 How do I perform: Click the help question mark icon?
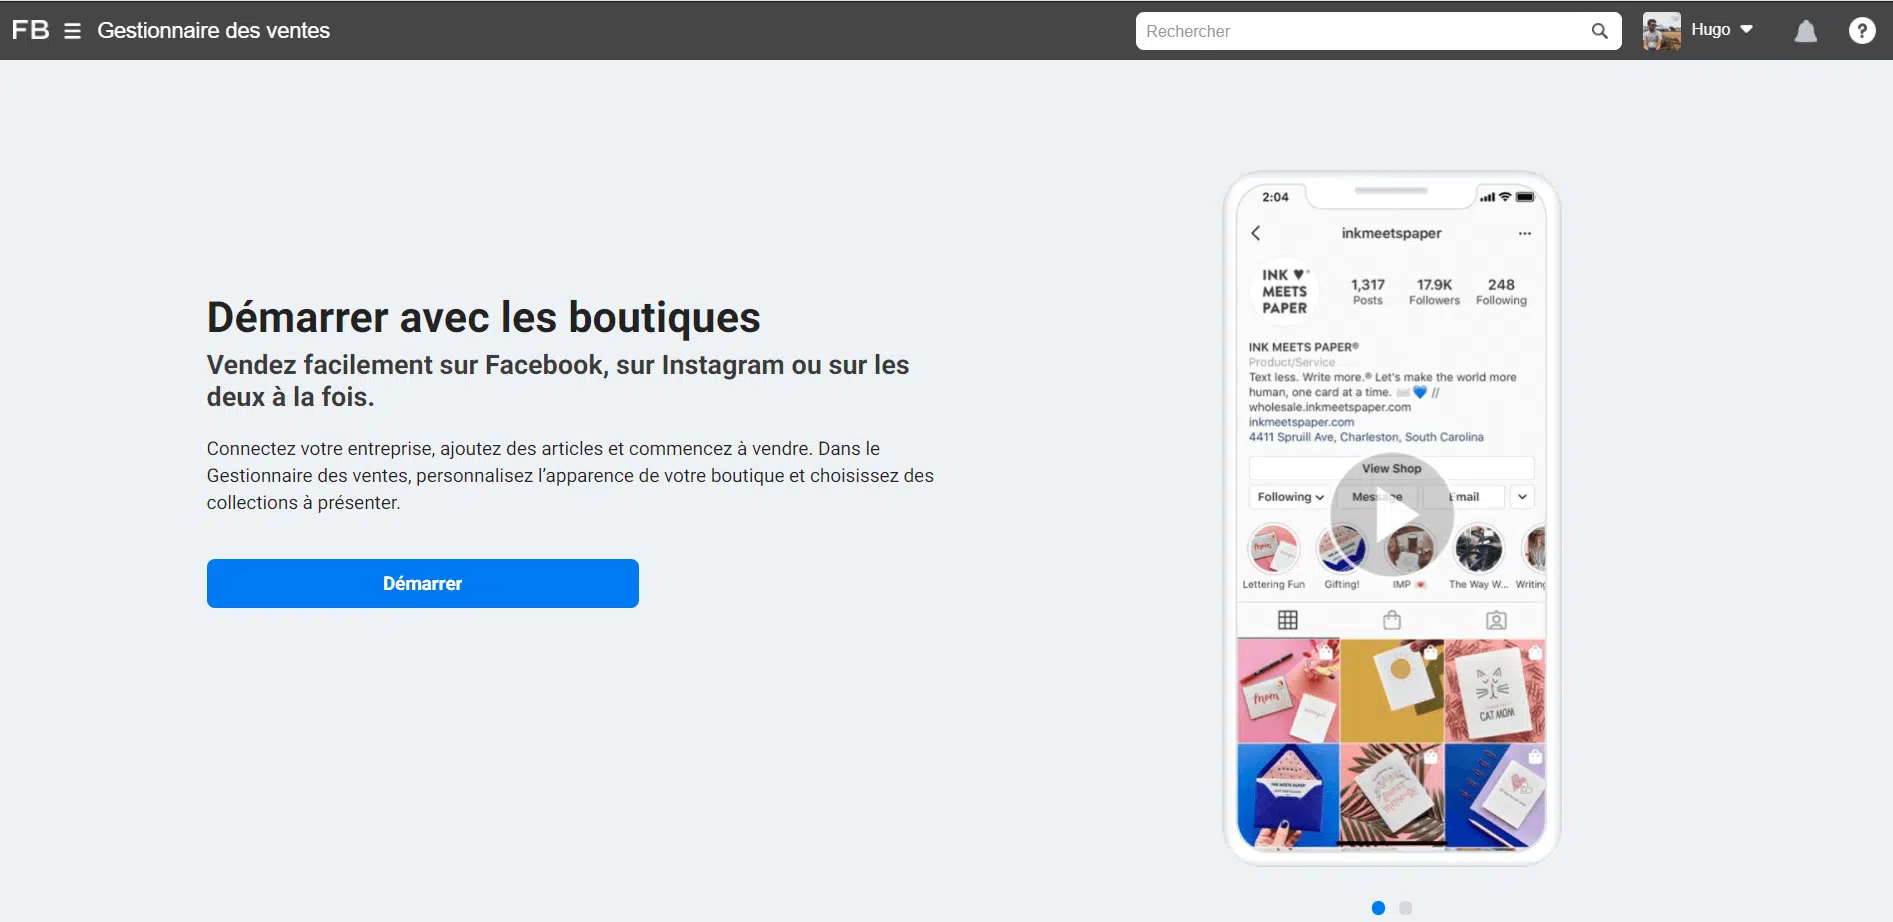pos(1862,31)
